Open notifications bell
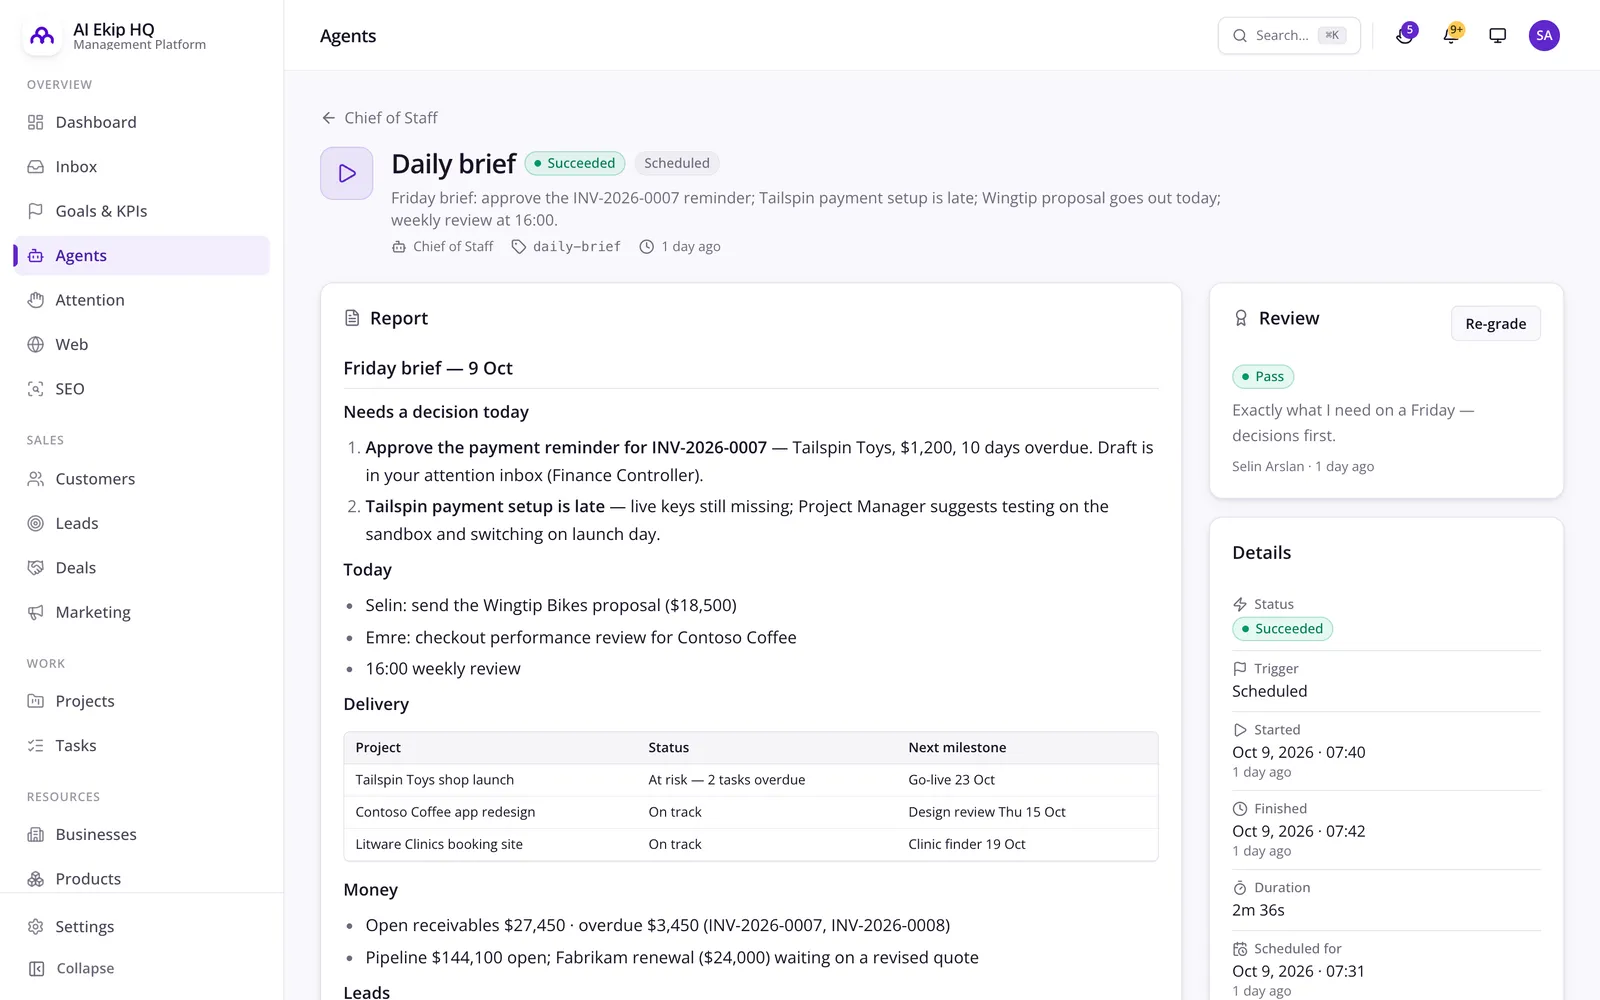The height and width of the screenshot is (1000, 1600). tap(1451, 36)
